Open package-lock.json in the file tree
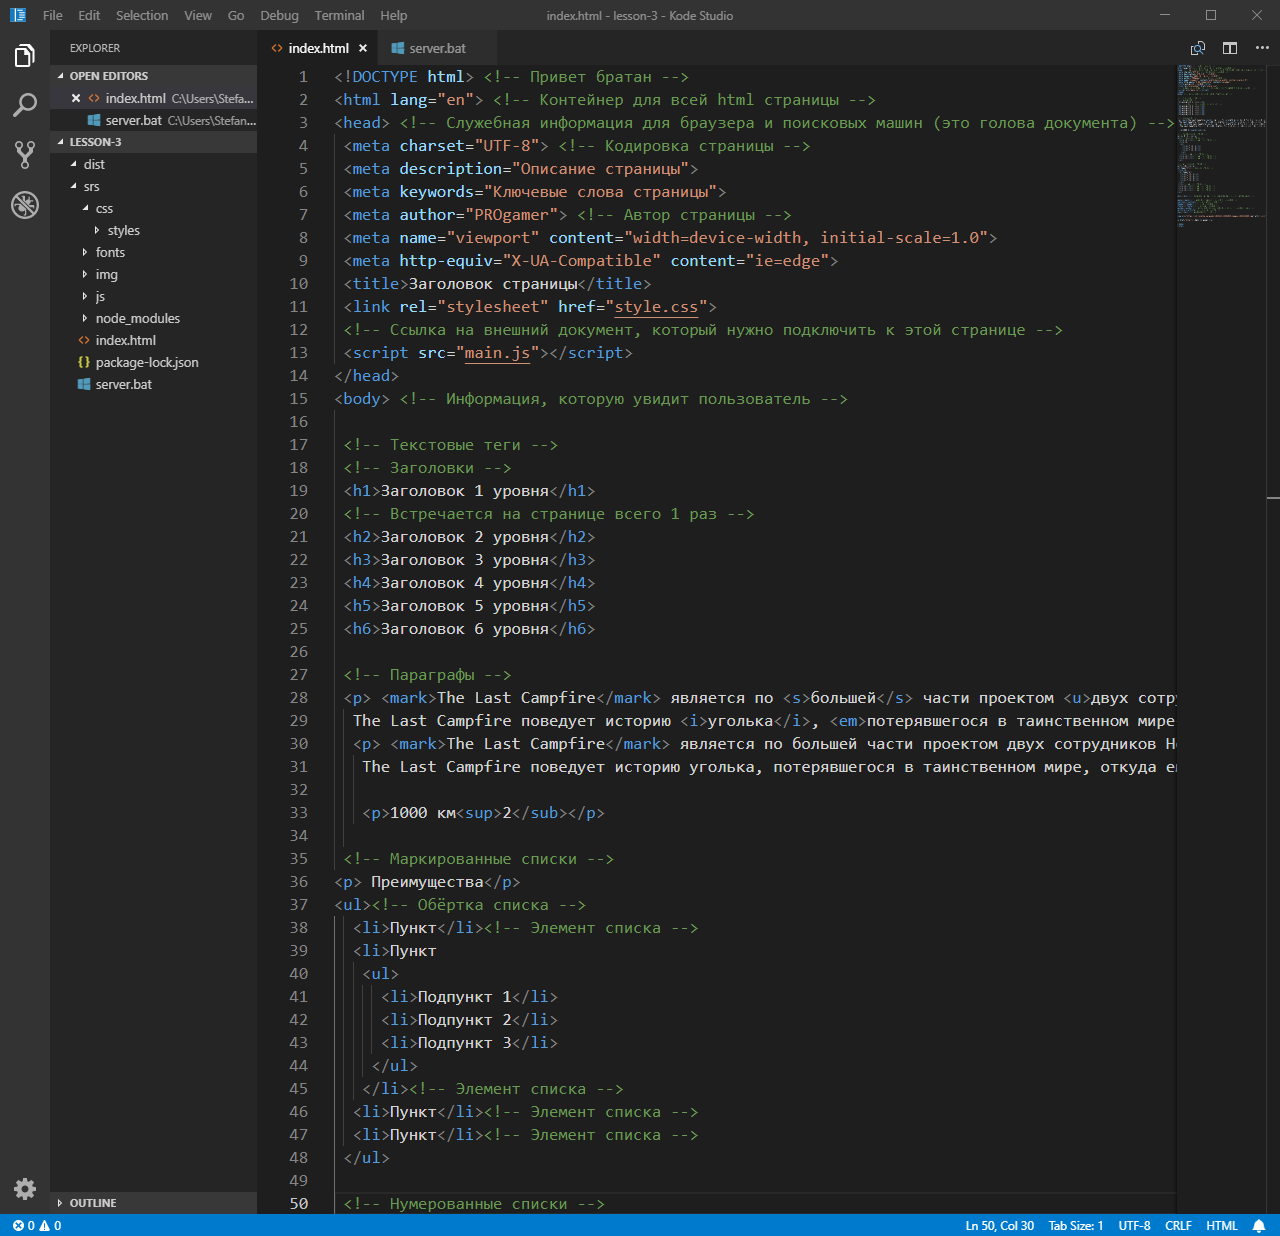This screenshot has width=1280, height=1236. pos(146,362)
